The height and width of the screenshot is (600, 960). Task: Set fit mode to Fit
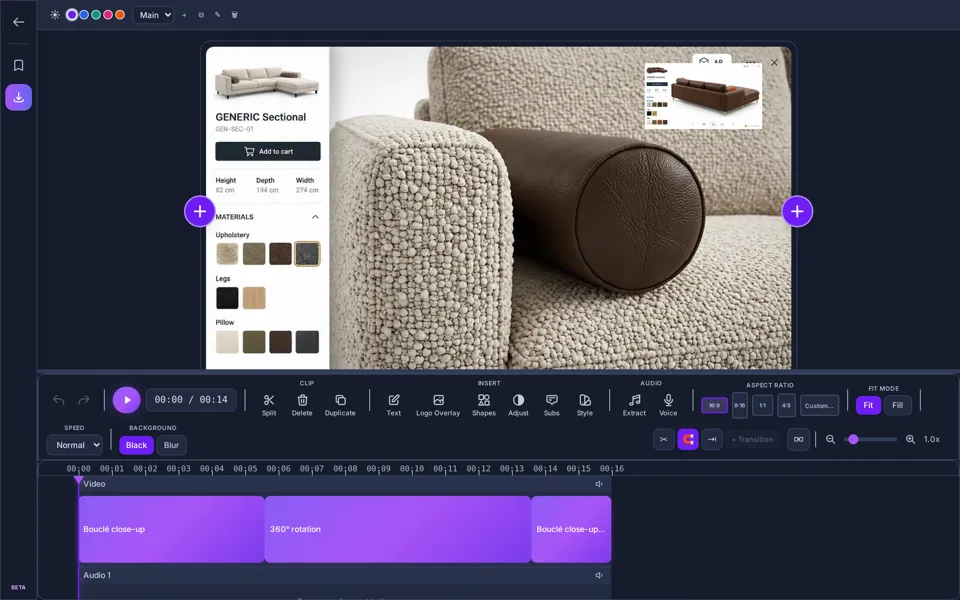[x=868, y=405]
